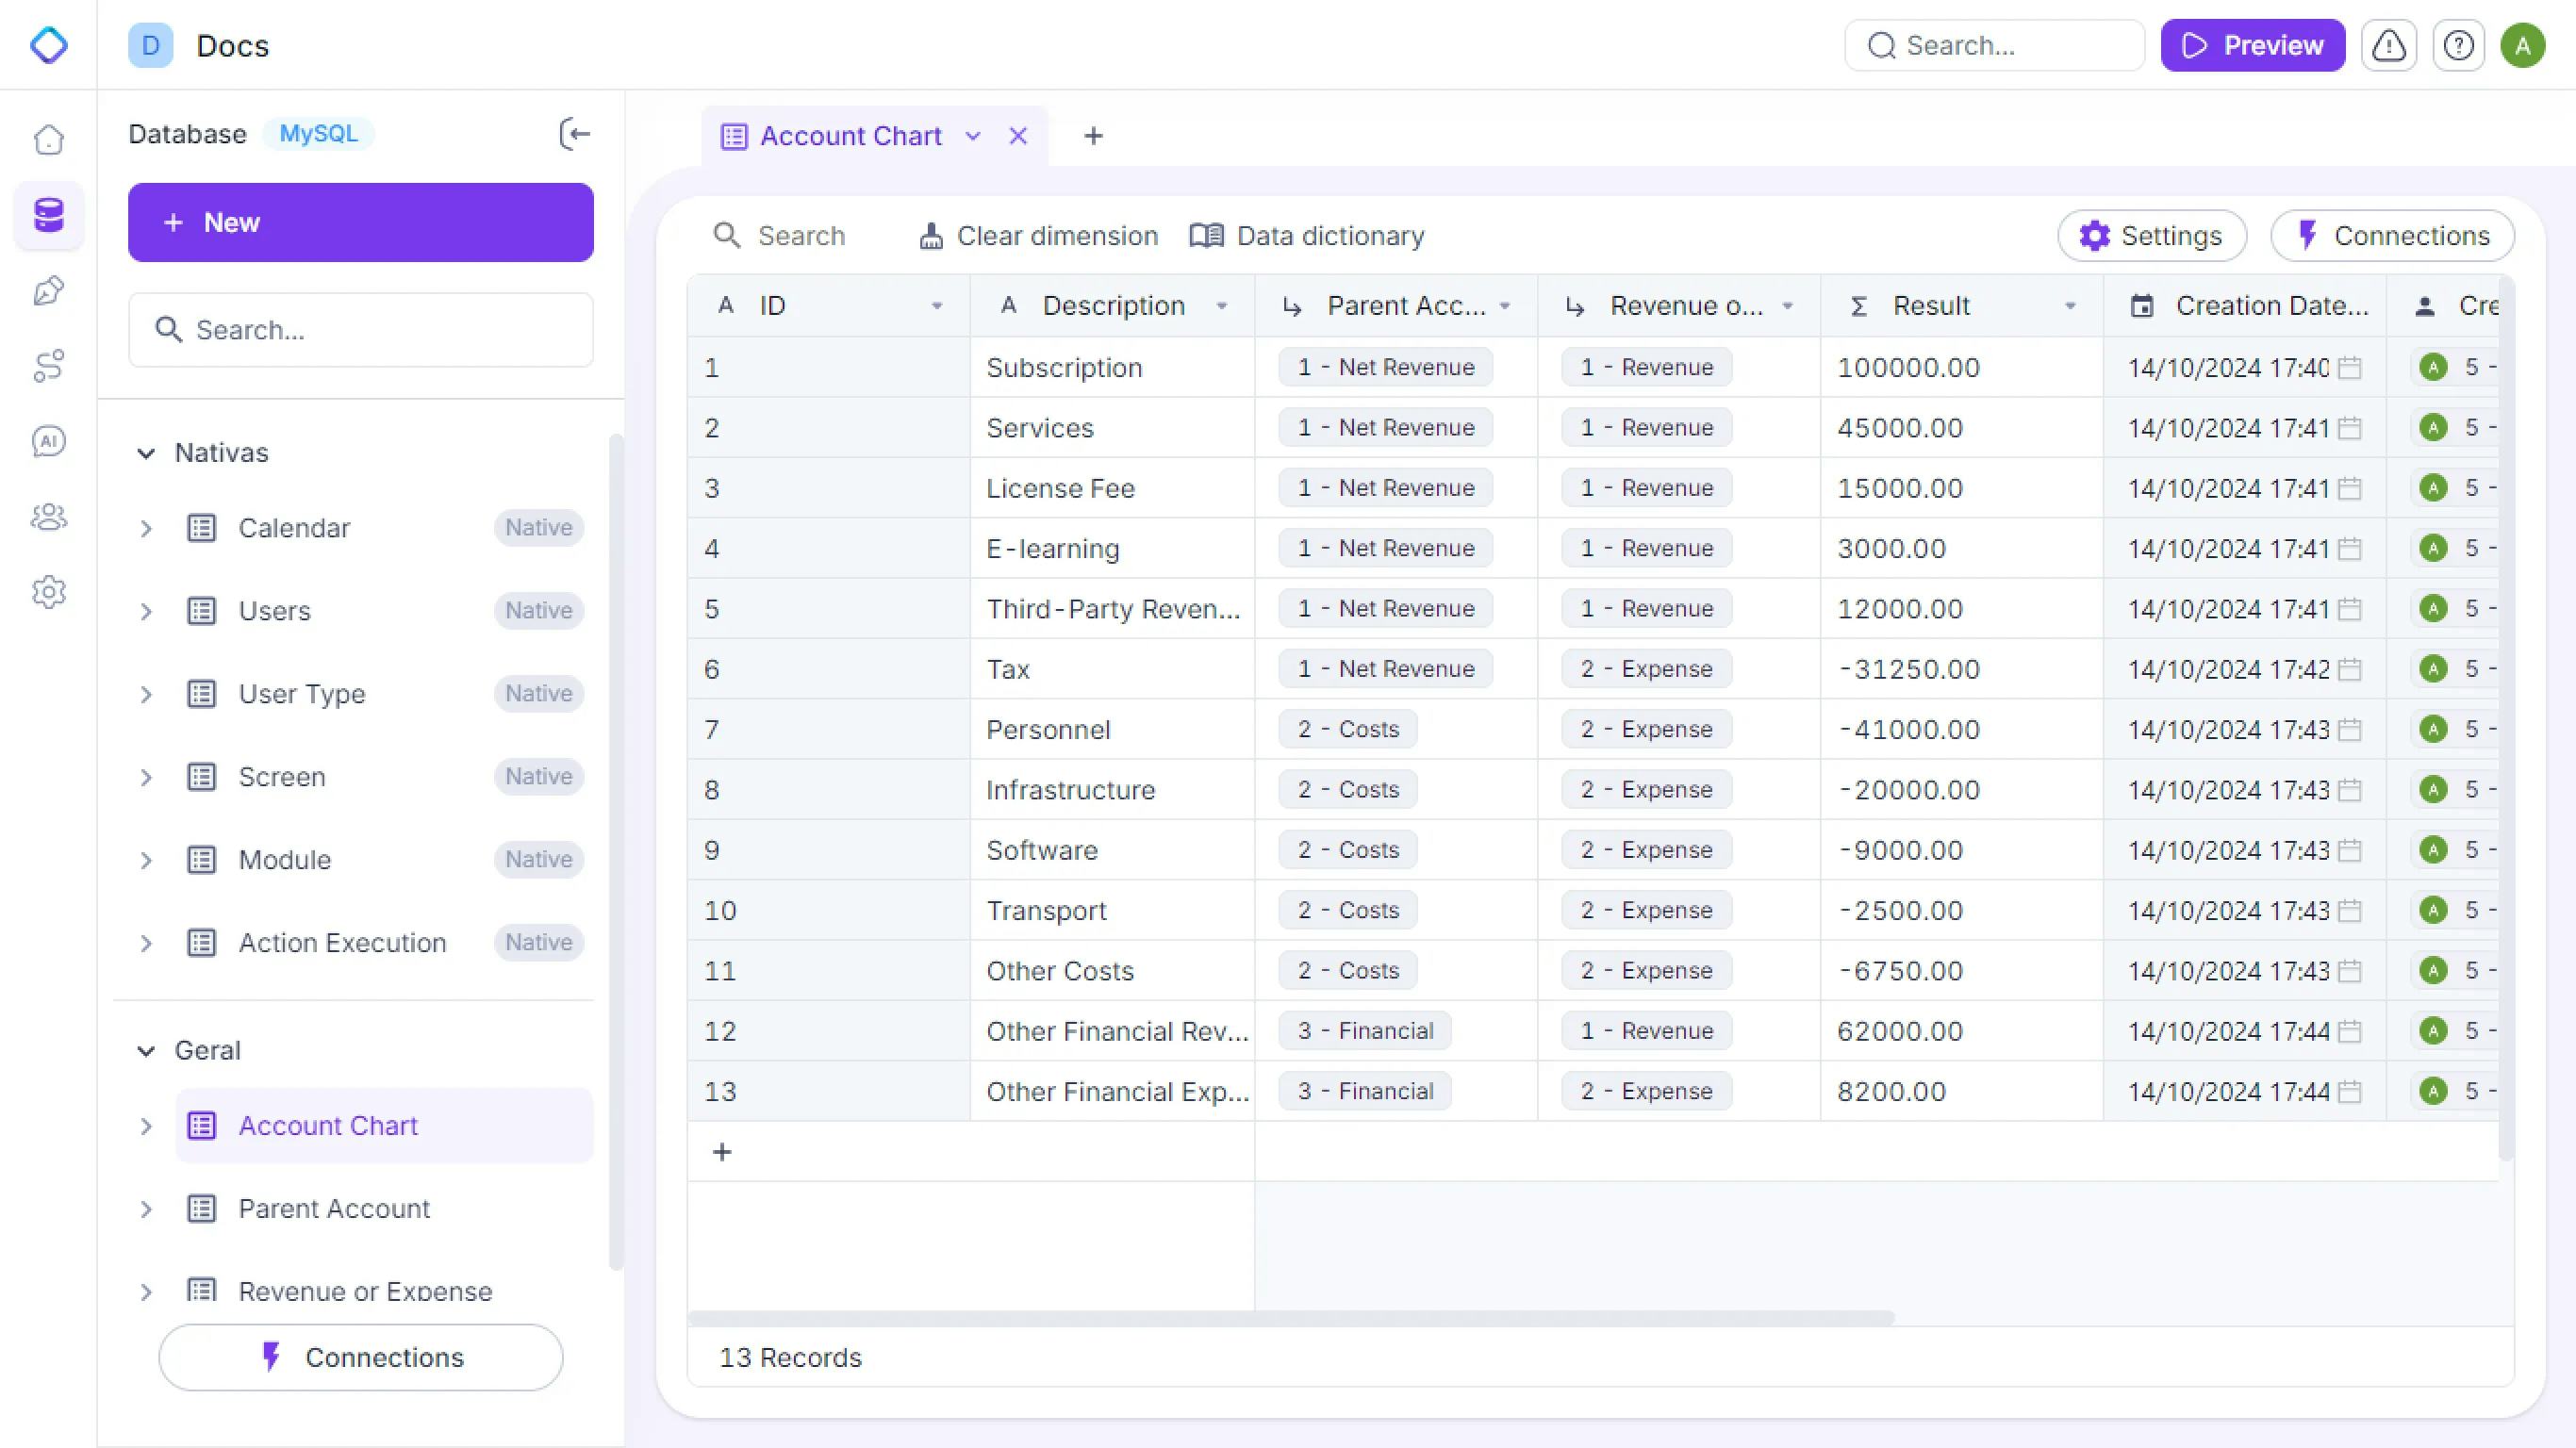Expand the Calendar table tree item
Viewport: 2576px width, 1448px height.
point(147,528)
